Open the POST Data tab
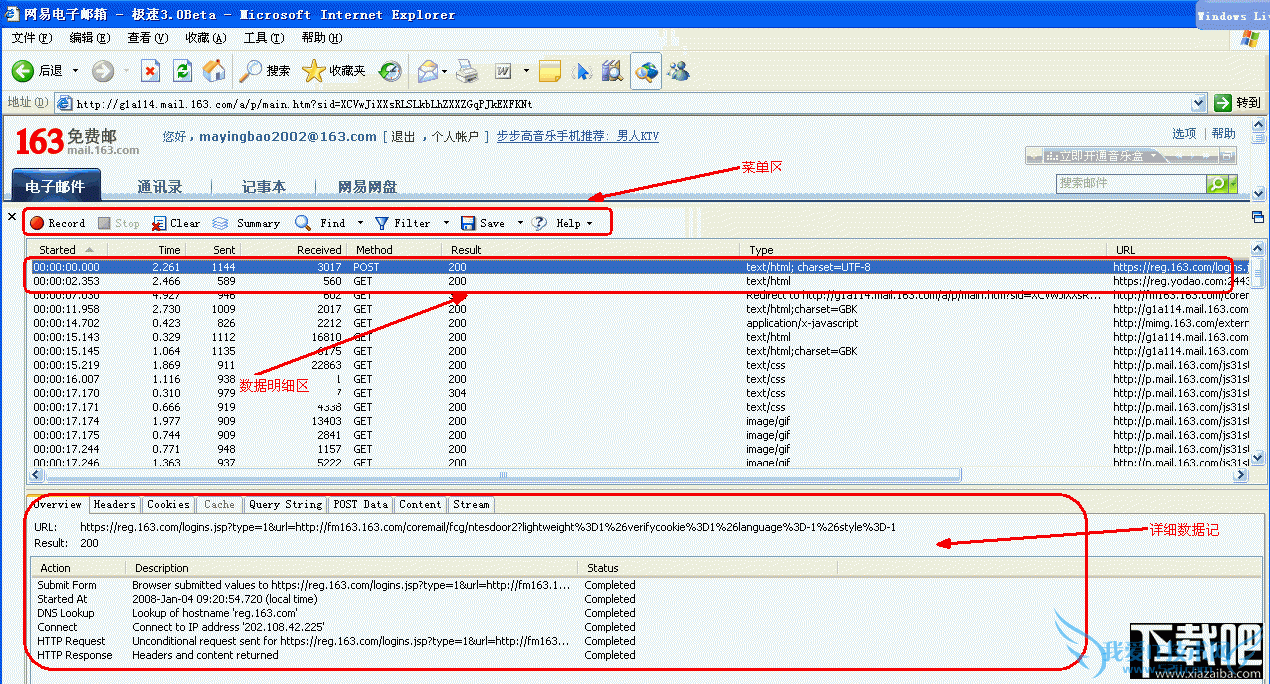 coord(360,505)
